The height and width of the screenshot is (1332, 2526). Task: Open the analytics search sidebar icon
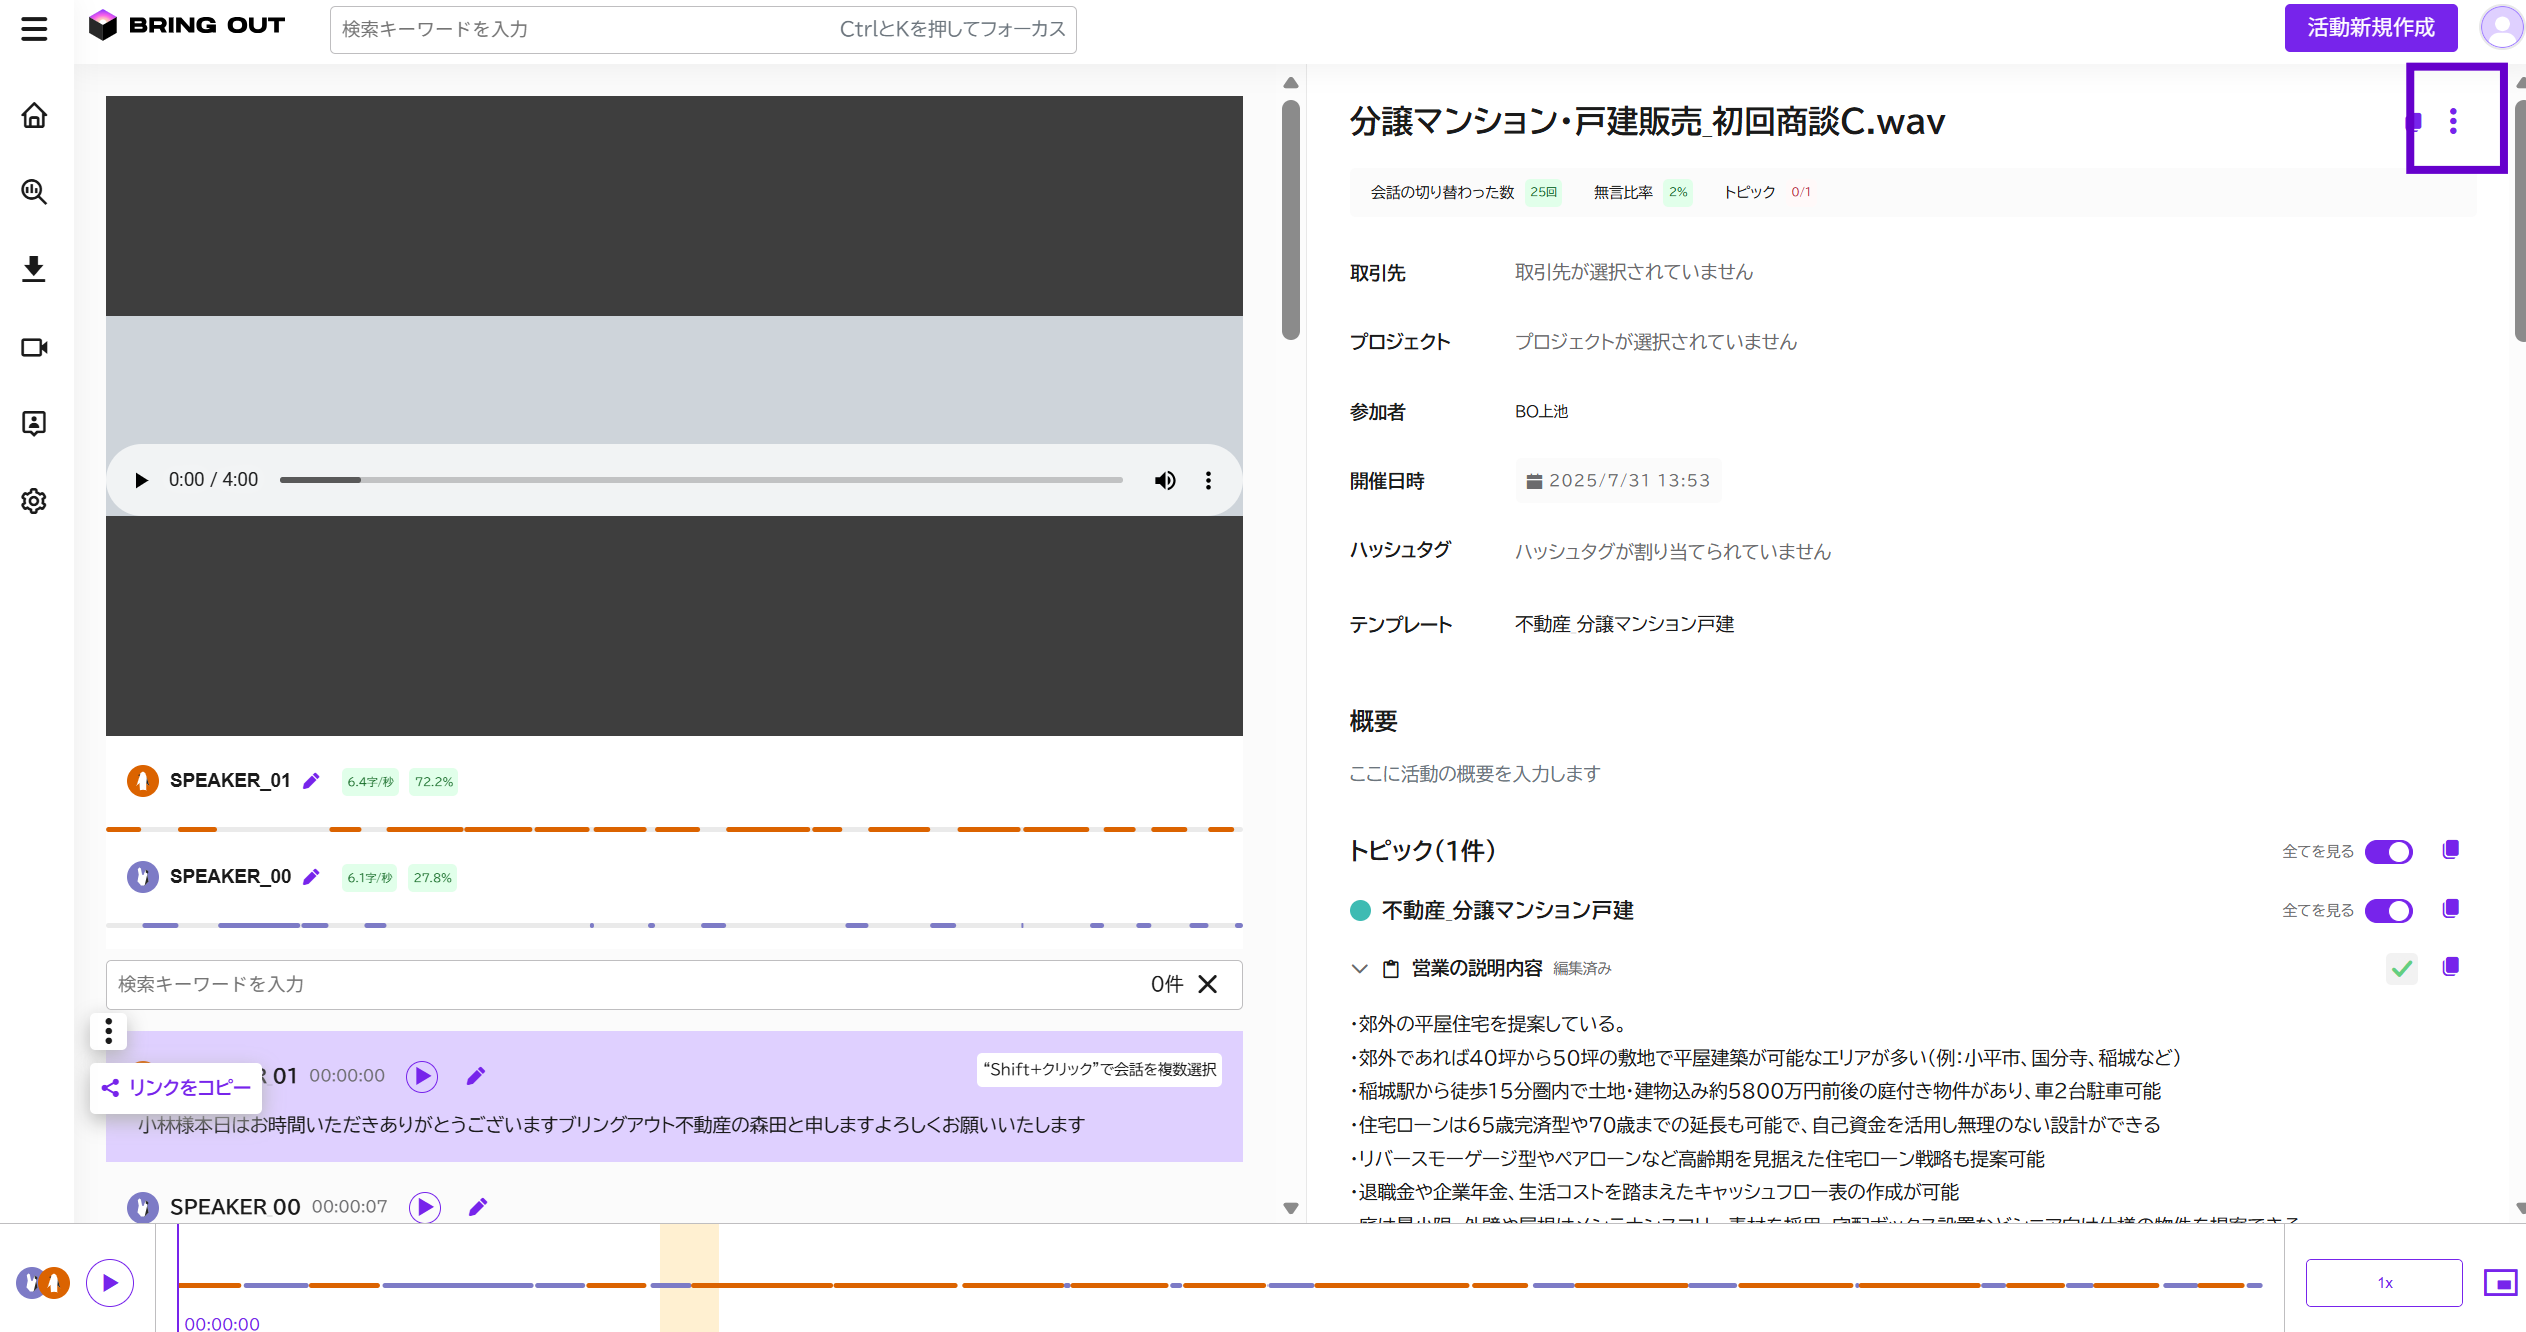pyautogui.click(x=34, y=192)
